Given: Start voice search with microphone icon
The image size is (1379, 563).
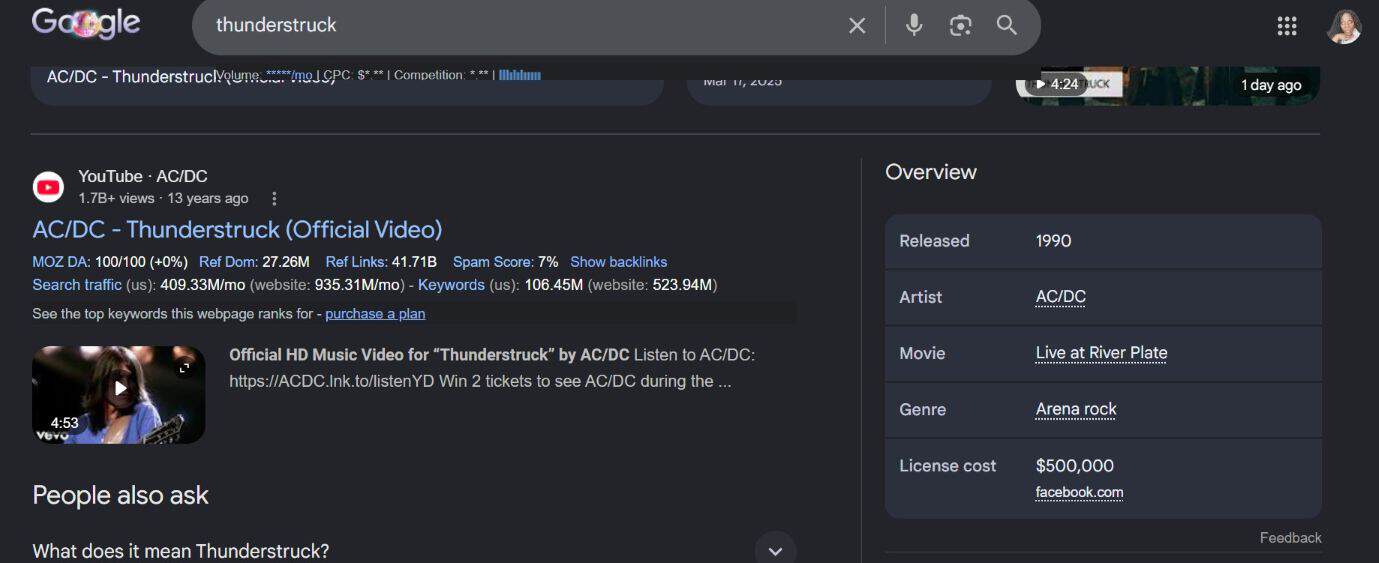Looking at the screenshot, I should [914, 25].
